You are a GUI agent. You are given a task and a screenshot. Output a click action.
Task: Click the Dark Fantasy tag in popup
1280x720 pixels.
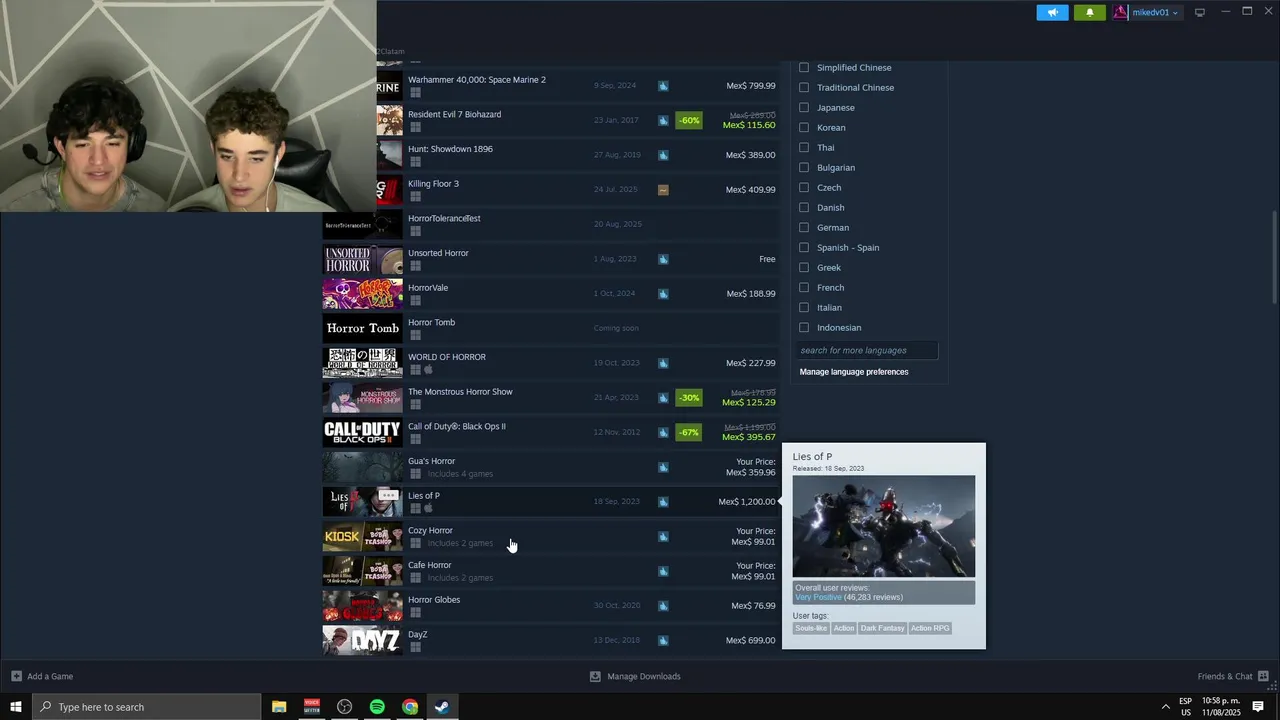(x=882, y=628)
